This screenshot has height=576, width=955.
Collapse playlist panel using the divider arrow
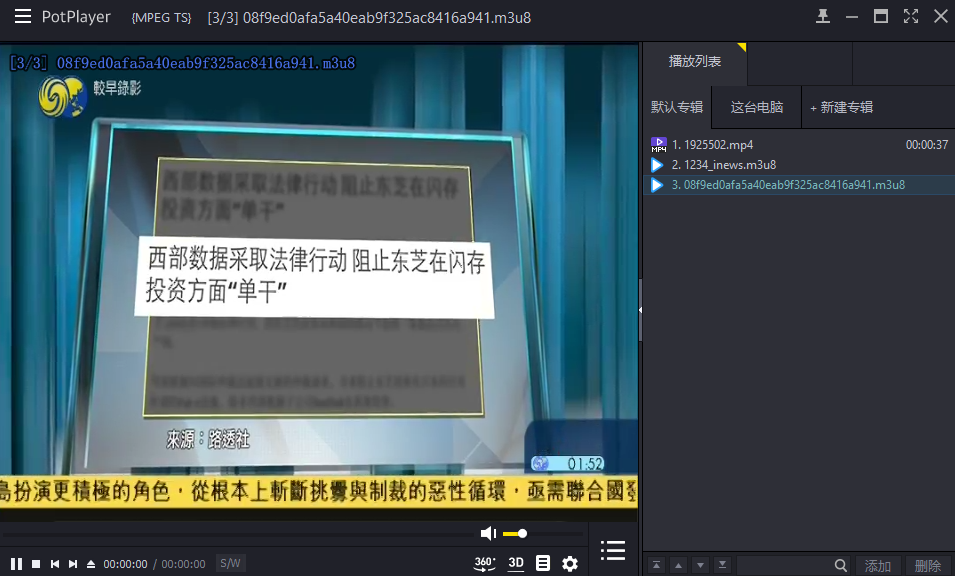[640, 310]
